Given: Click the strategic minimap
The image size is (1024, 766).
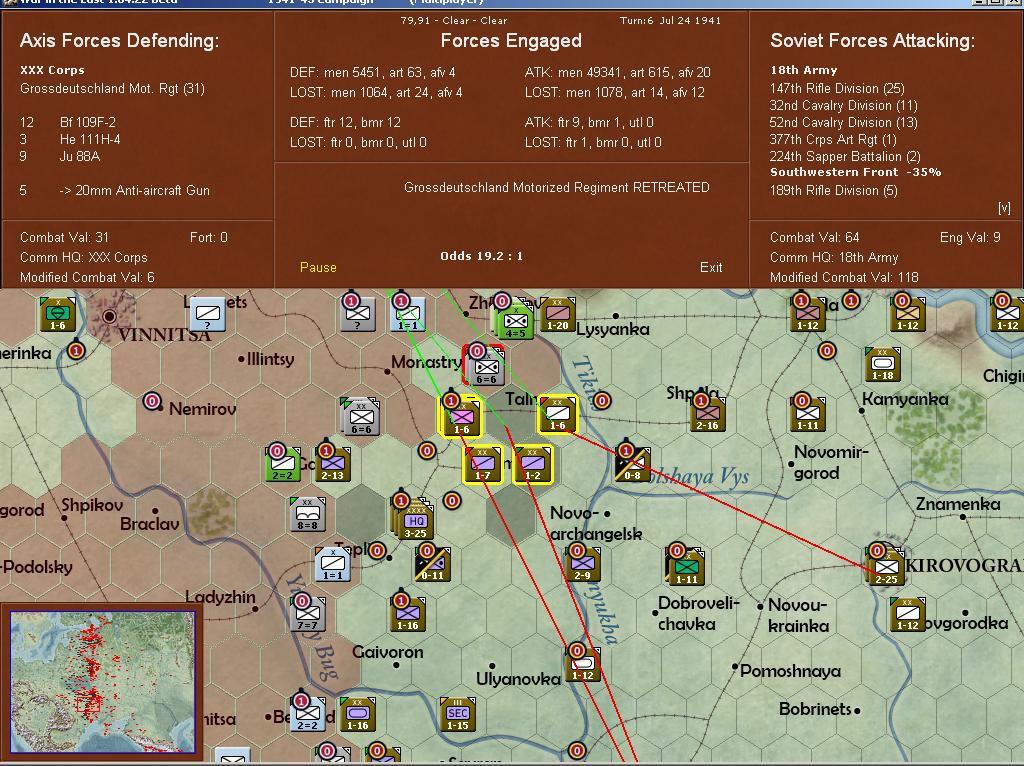Looking at the screenshot, I should (x=103, y=682).
